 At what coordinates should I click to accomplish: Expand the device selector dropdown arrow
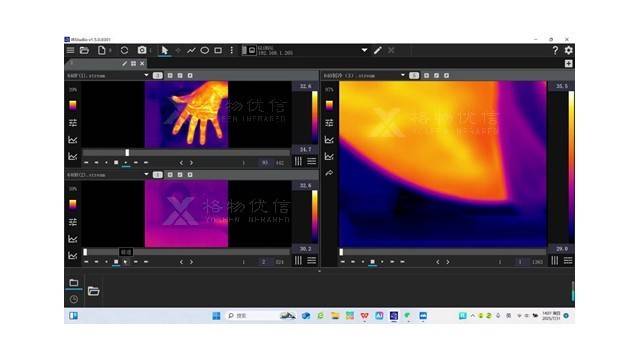[364, 50]
